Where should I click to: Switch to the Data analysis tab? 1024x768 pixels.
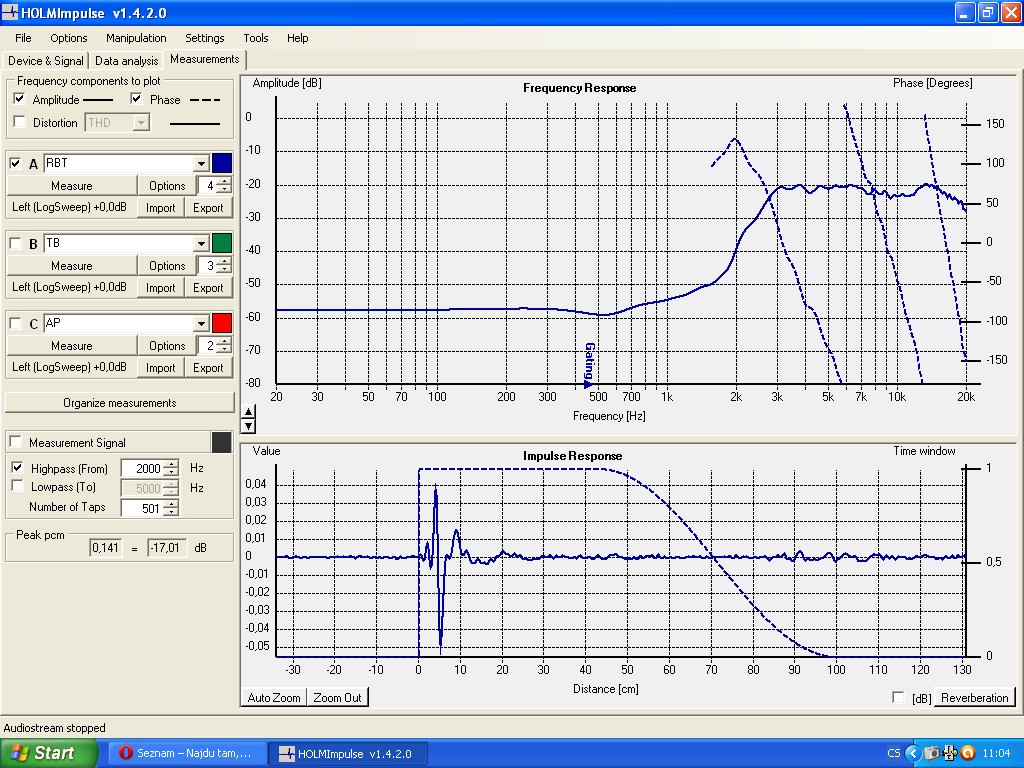[x=126, y=61]
